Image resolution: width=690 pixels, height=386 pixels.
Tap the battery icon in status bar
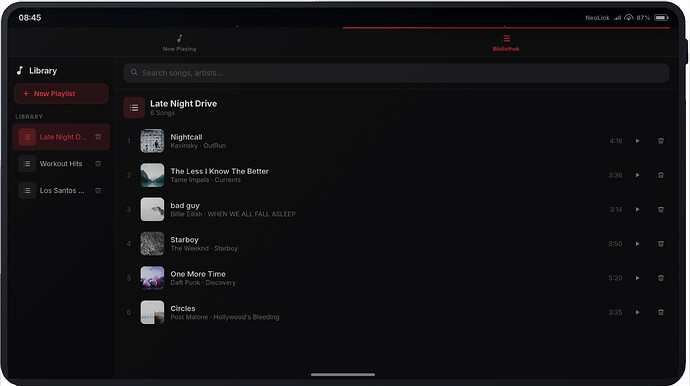pos(661,18)
